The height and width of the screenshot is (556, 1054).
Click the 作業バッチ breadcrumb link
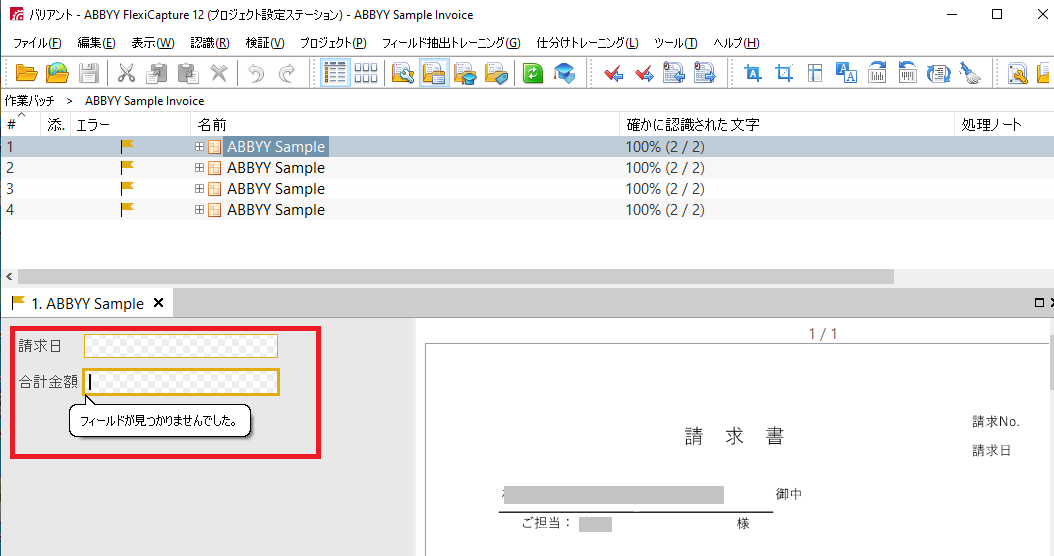30,101
